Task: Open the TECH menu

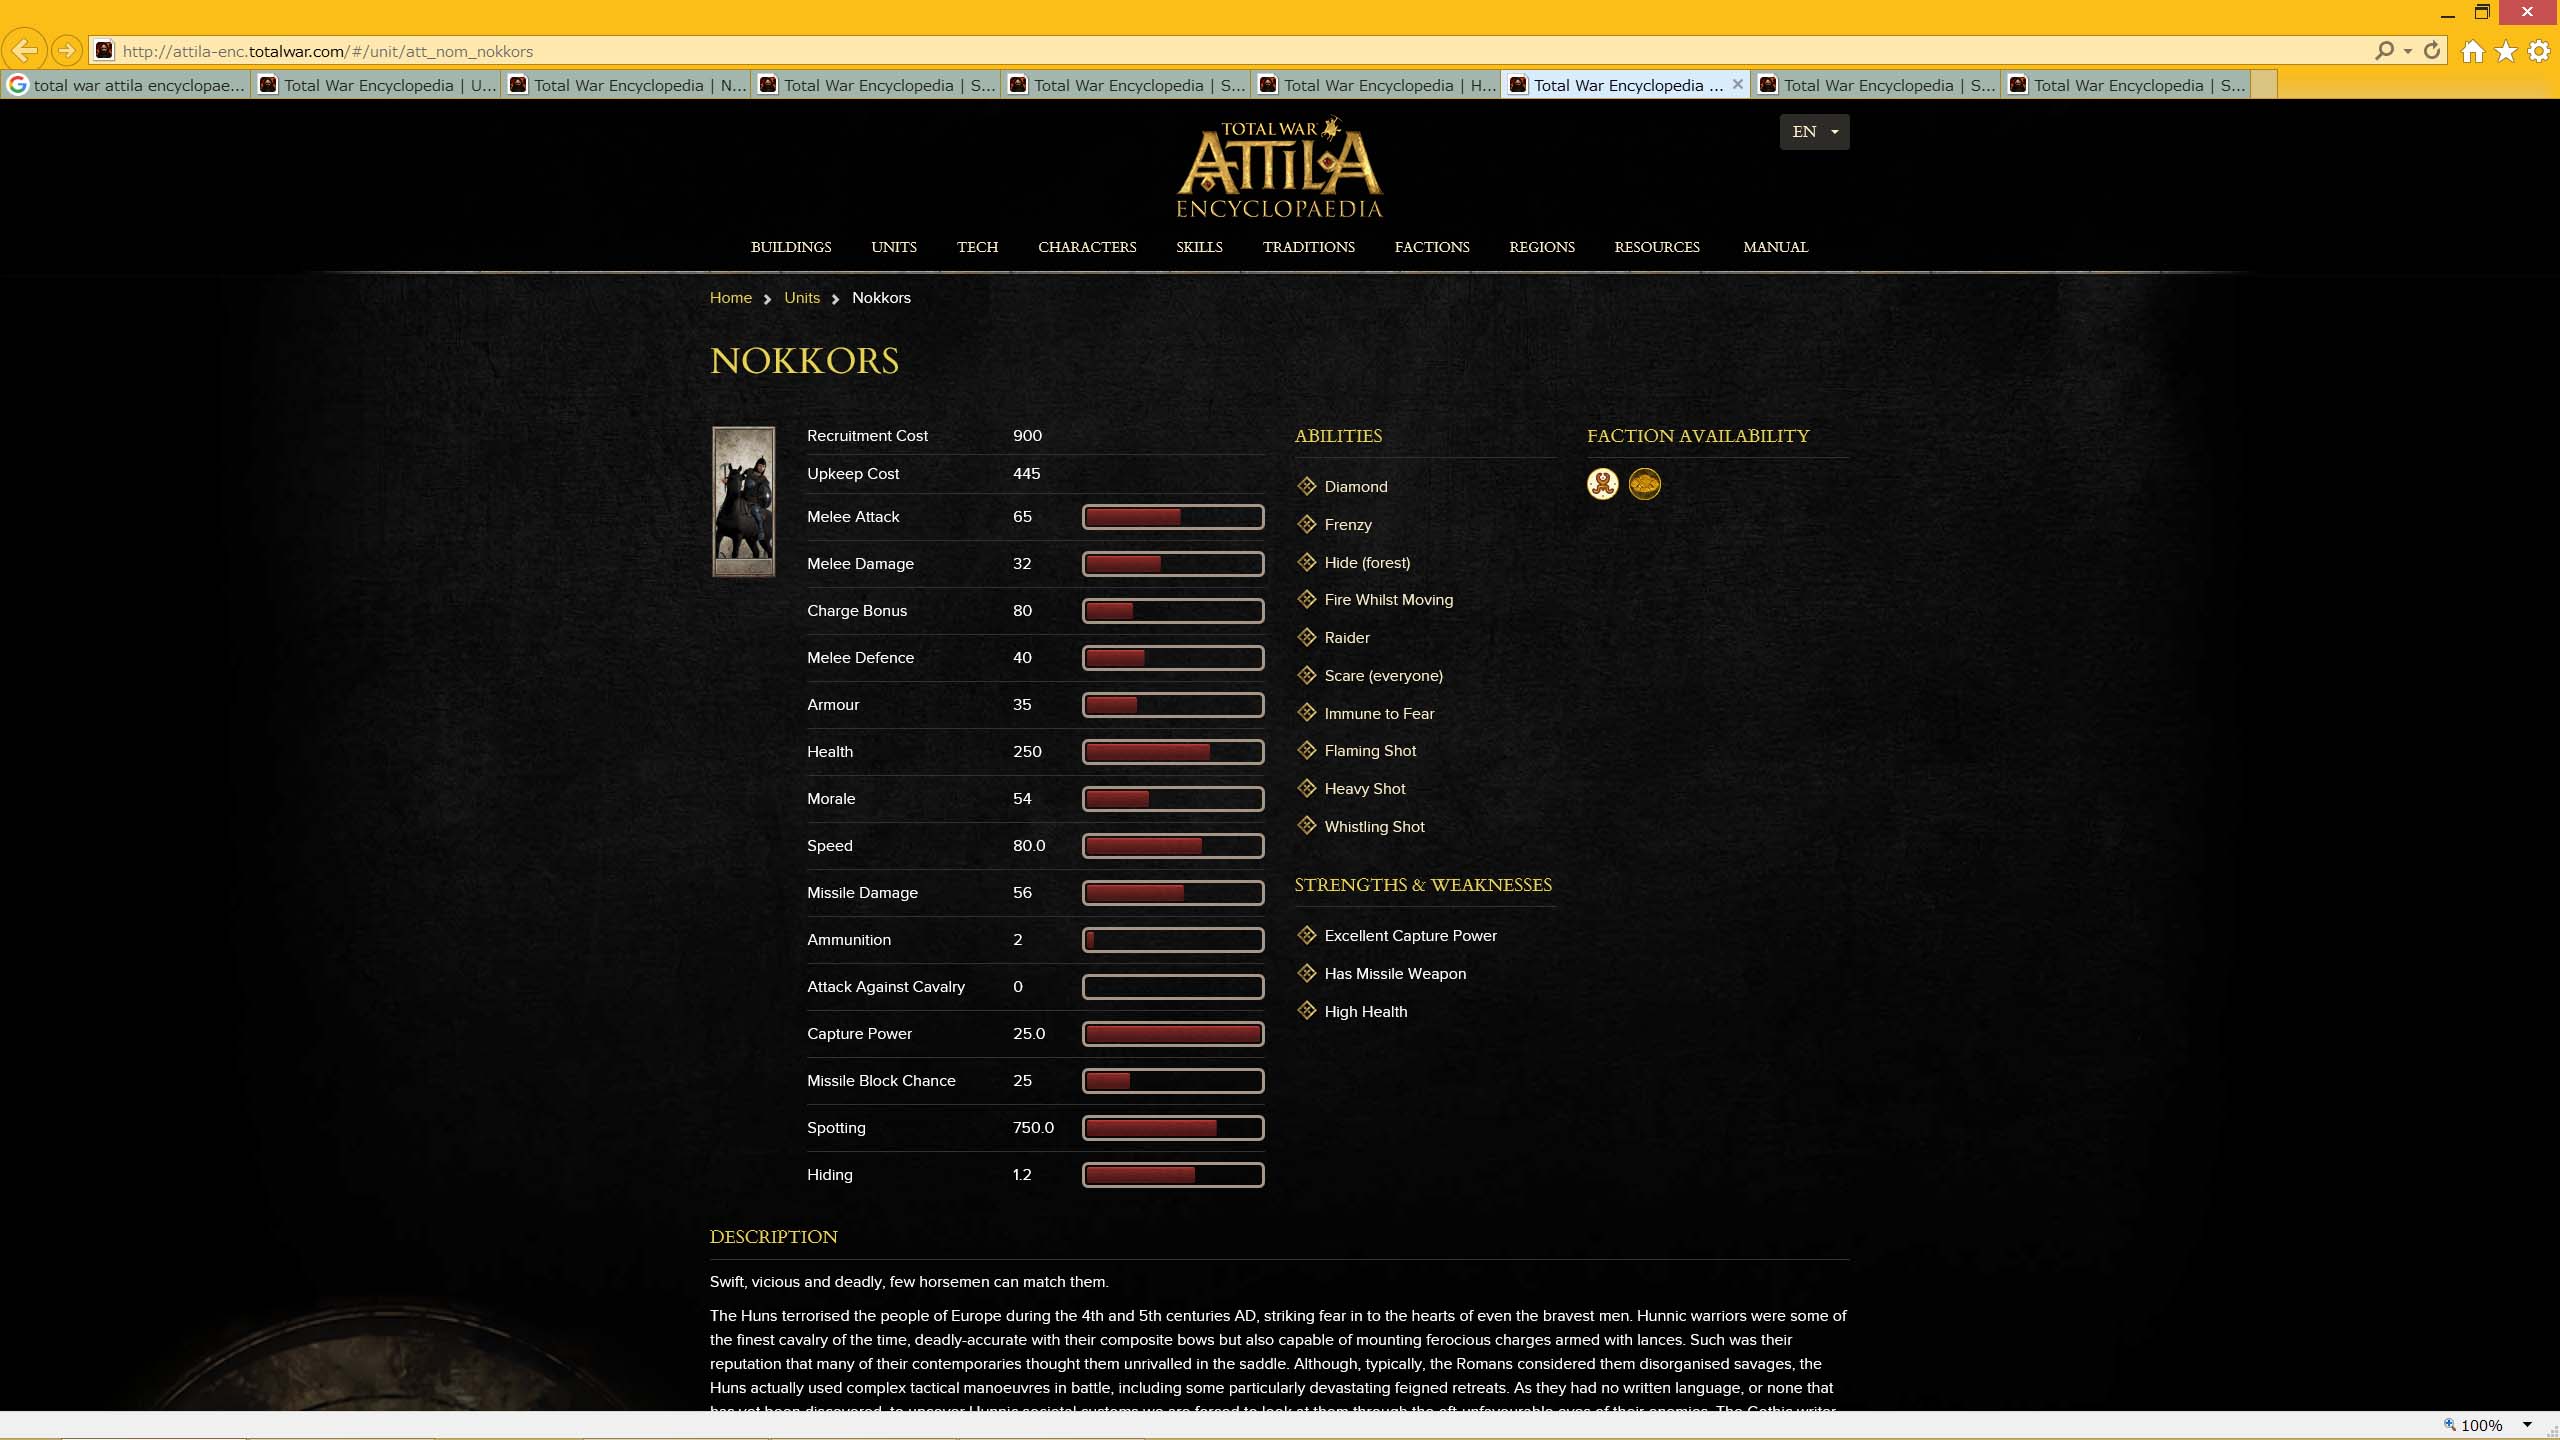Action: (x=977, y=247)
